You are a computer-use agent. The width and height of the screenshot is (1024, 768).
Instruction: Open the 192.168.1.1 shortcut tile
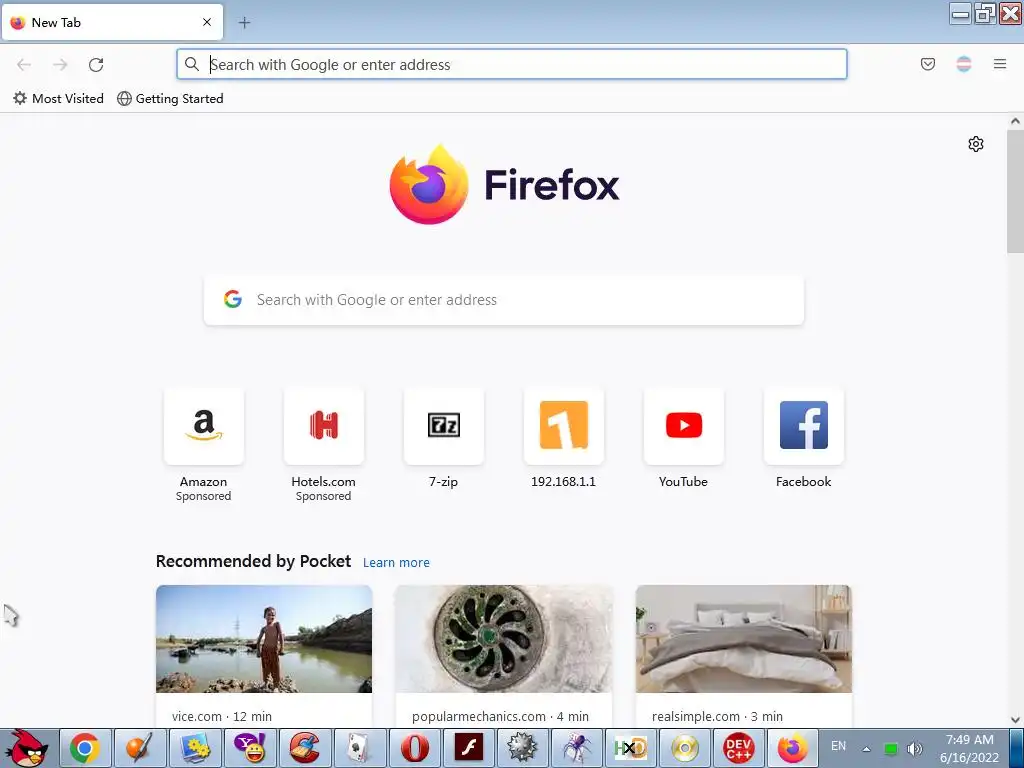564,426
